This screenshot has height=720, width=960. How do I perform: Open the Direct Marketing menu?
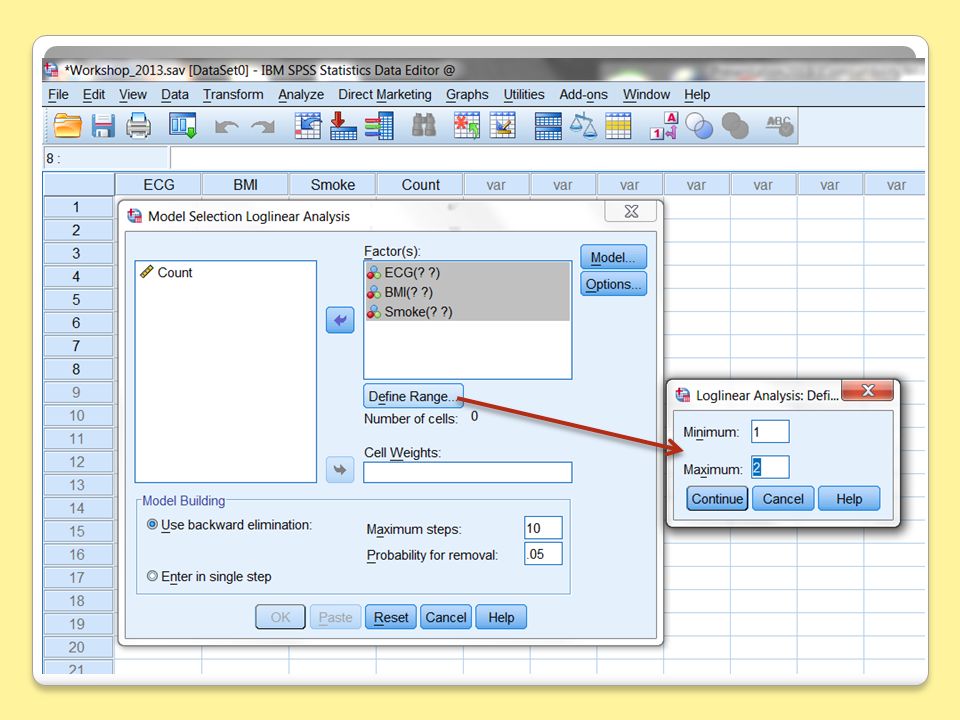point(384,95)
